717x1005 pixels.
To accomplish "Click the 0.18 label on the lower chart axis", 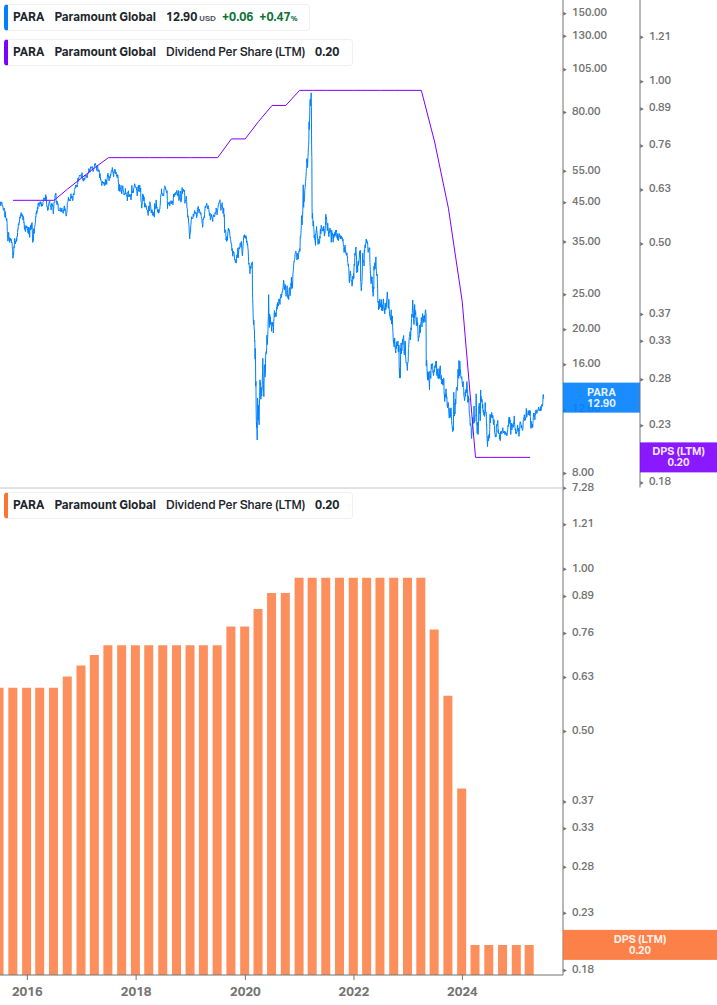I will (x=583, y=969).
